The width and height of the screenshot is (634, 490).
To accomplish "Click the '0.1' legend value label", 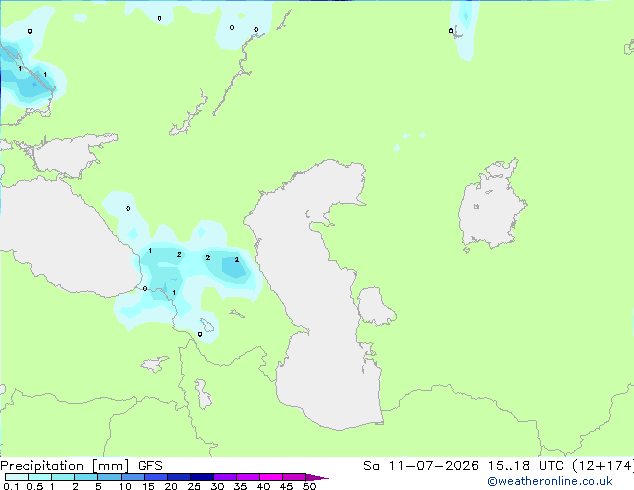I will (11, 486).
